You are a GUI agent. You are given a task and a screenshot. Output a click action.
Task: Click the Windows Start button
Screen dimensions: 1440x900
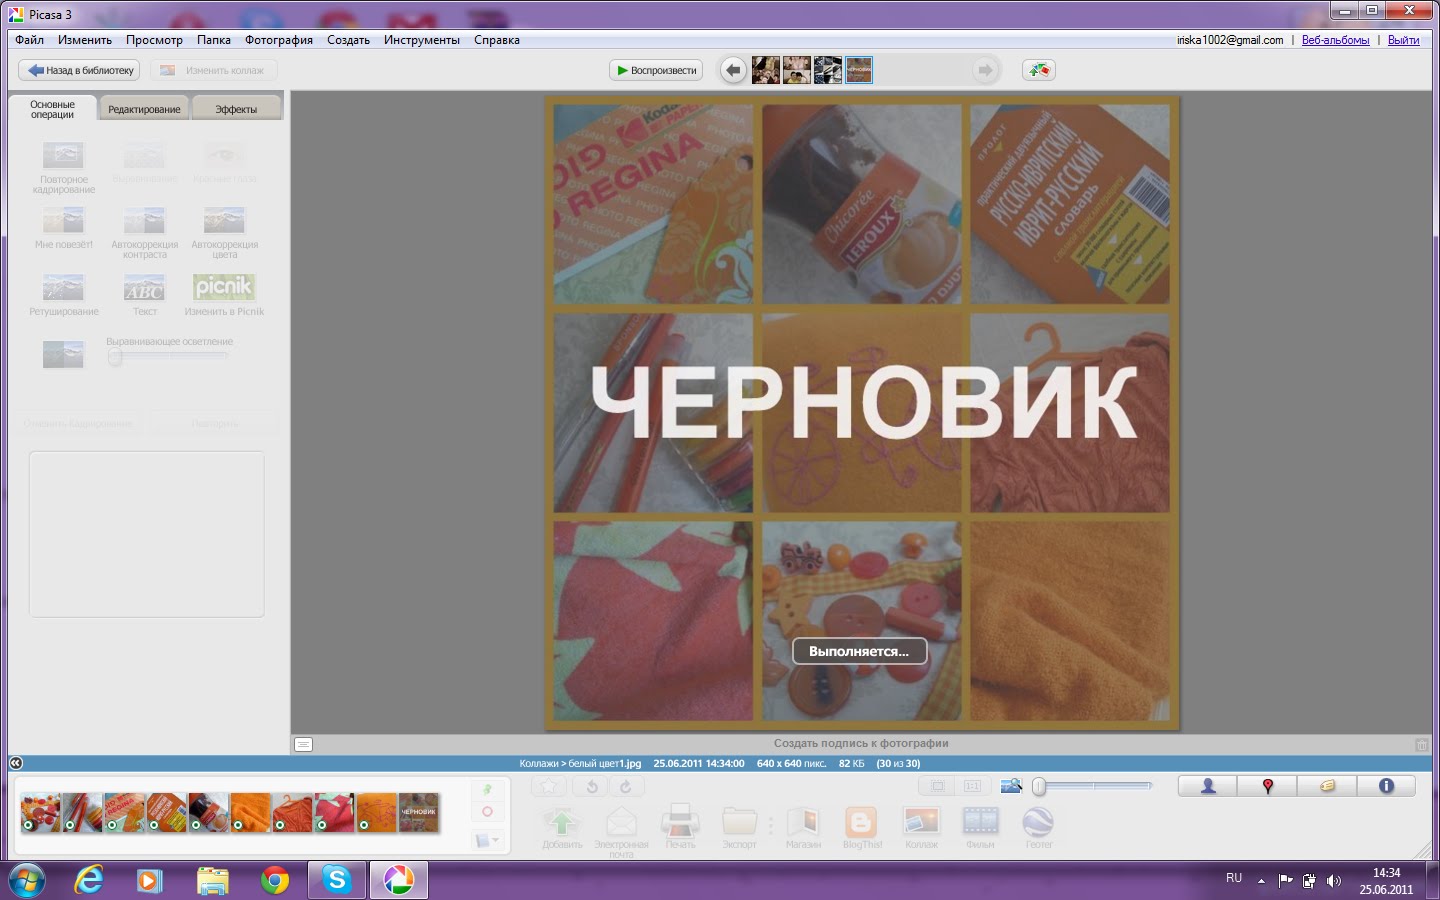pos(27,880)
